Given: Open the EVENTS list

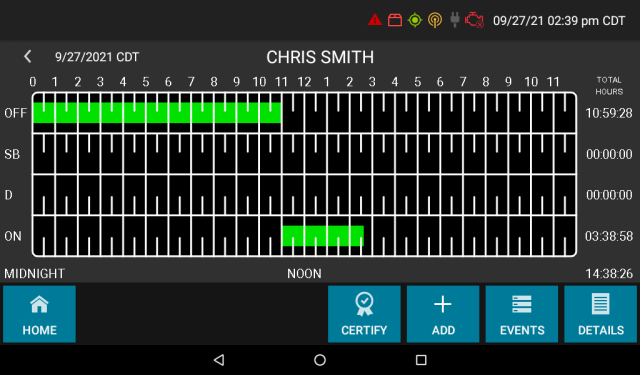Looking at the screenshot, I should click(522, 314).
